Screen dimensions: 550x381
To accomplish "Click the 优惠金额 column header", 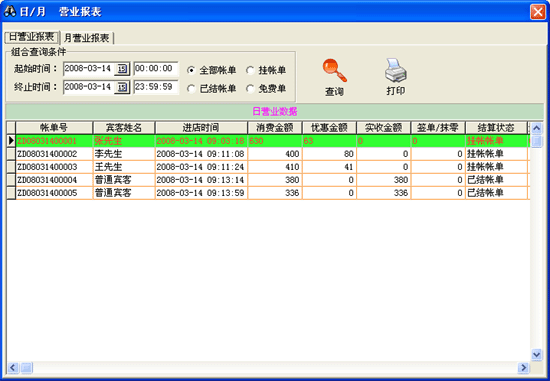I will [x=329, y=128].
